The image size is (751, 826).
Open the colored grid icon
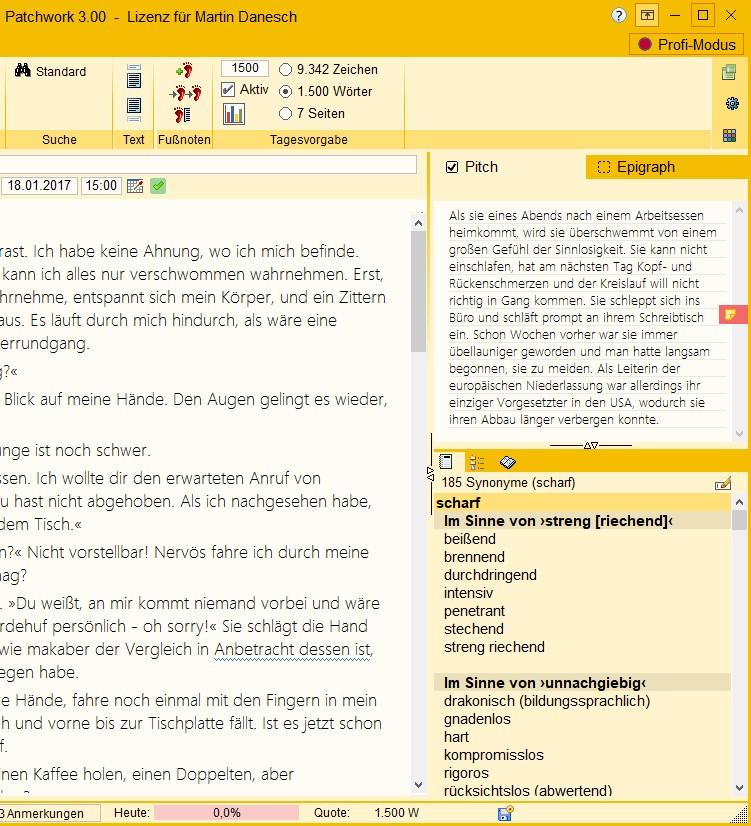(x=729, y=135)
